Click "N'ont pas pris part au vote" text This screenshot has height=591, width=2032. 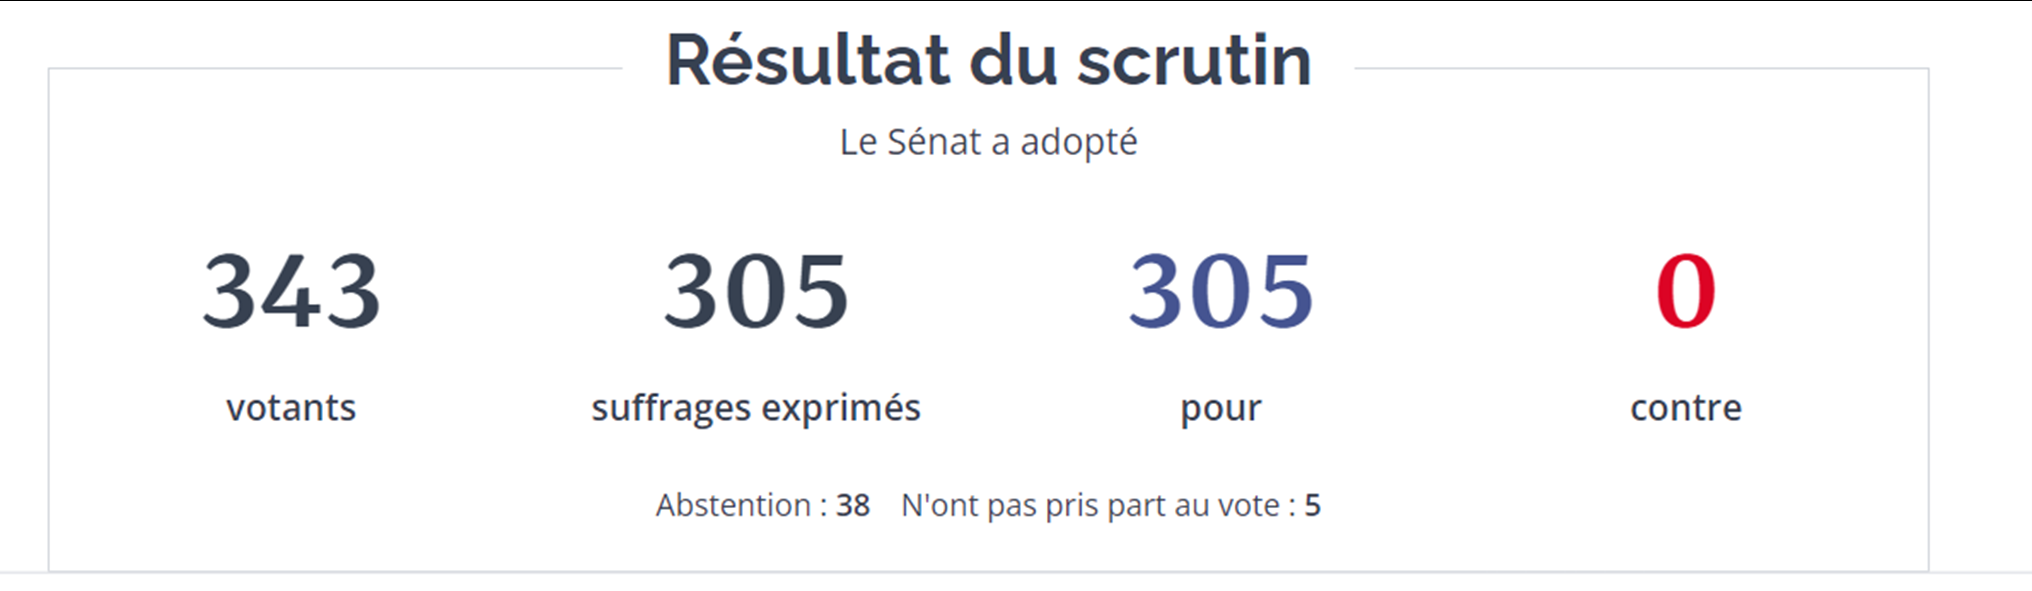[x=1090, y=505]
